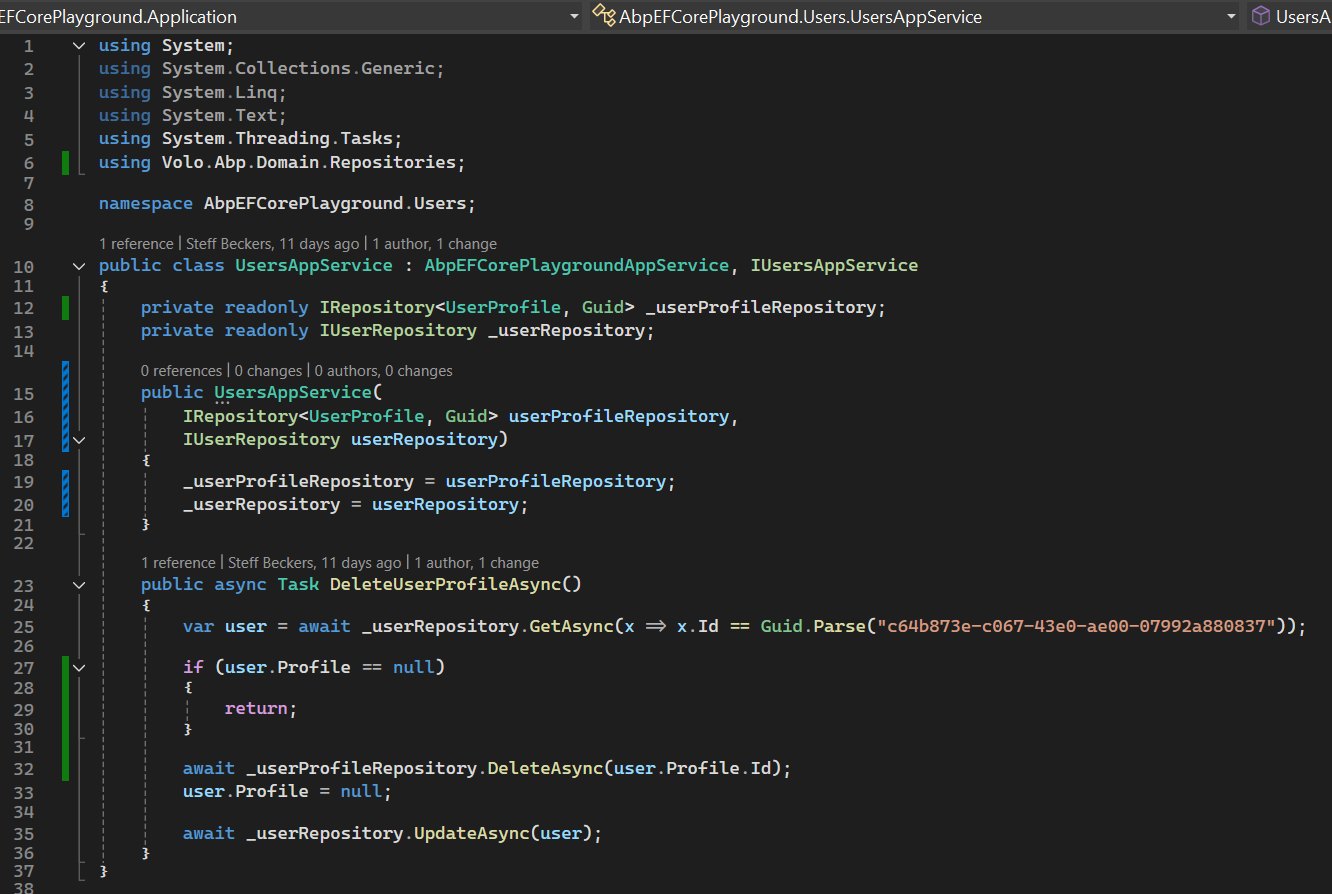The height and width of the screenshot is (894, 1332).
Task: Collapse the UsersAppService class at line 10
Action: tap(79, 266)
